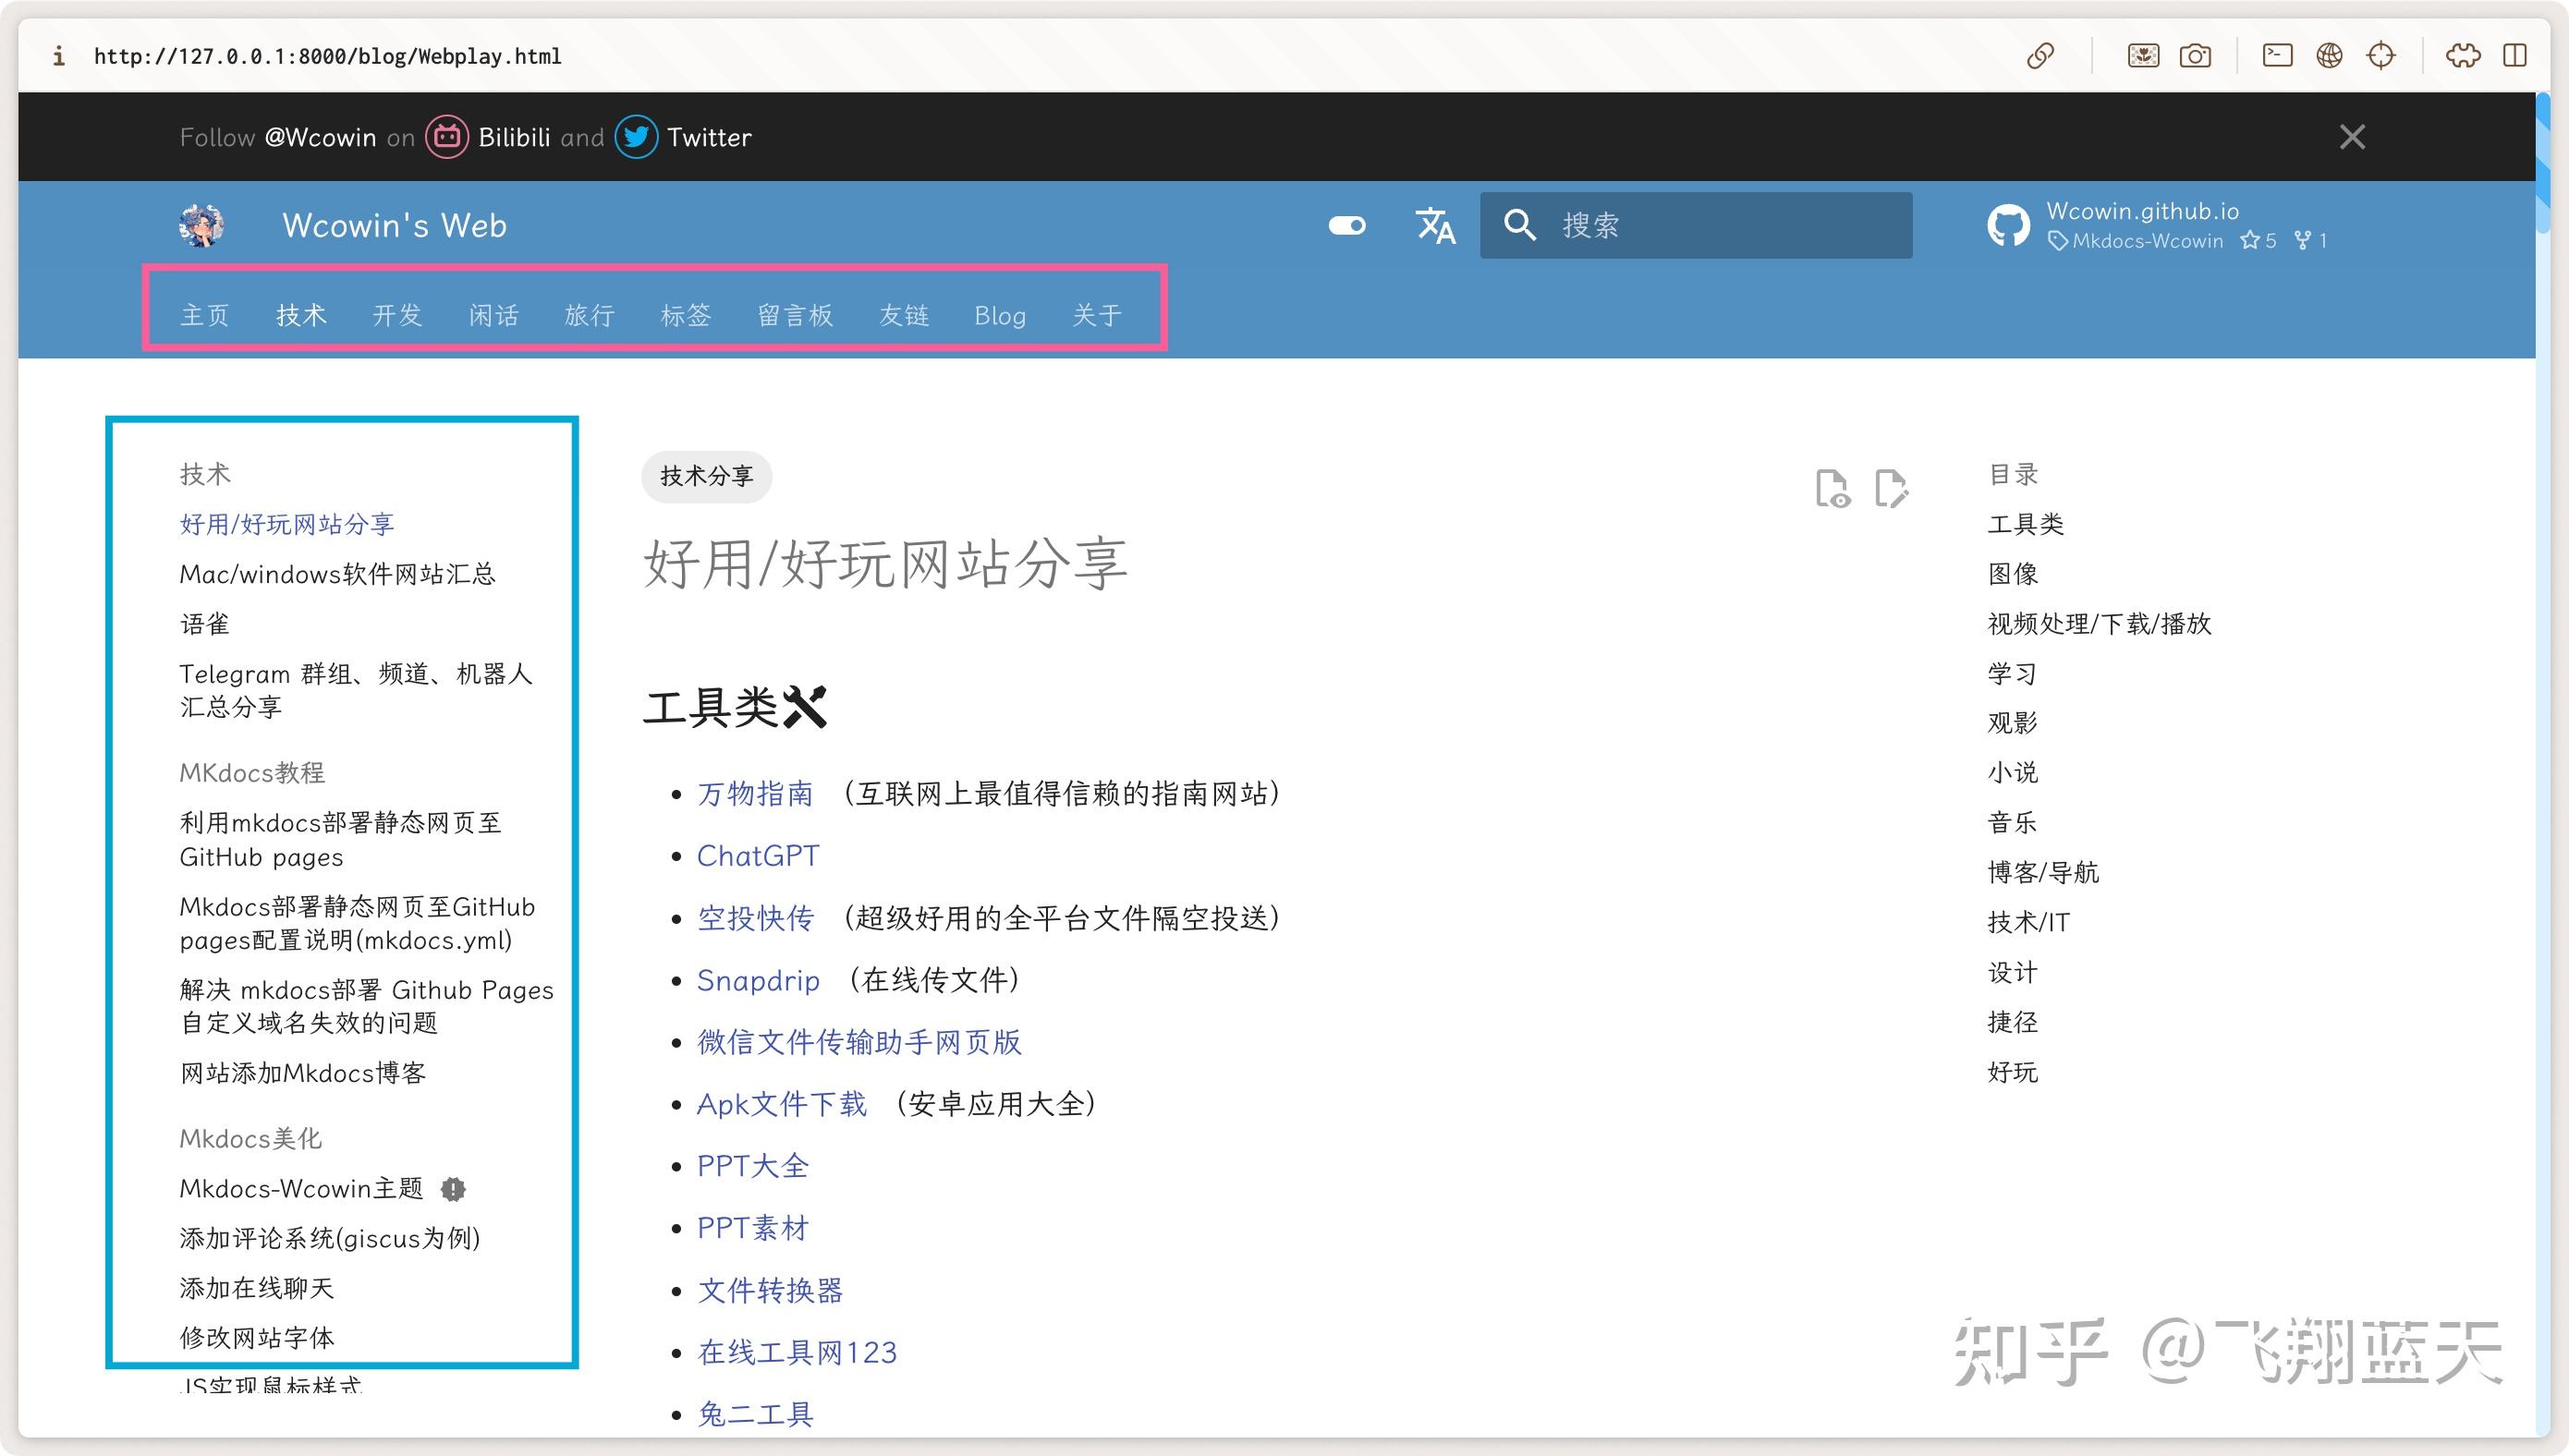The width and height of the screenshot is (2569, 1456).
Task: Open the ChatGPT link
Action: (x=758, y=855)
